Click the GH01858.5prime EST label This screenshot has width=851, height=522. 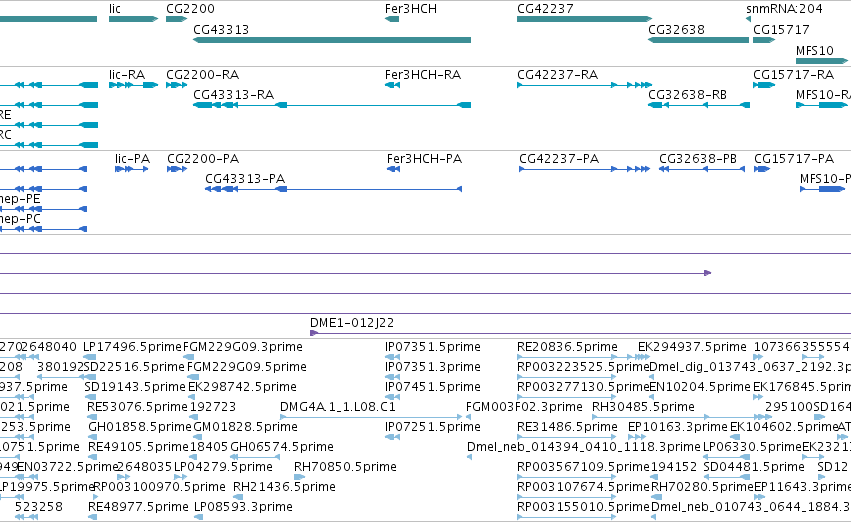point(139,426)
